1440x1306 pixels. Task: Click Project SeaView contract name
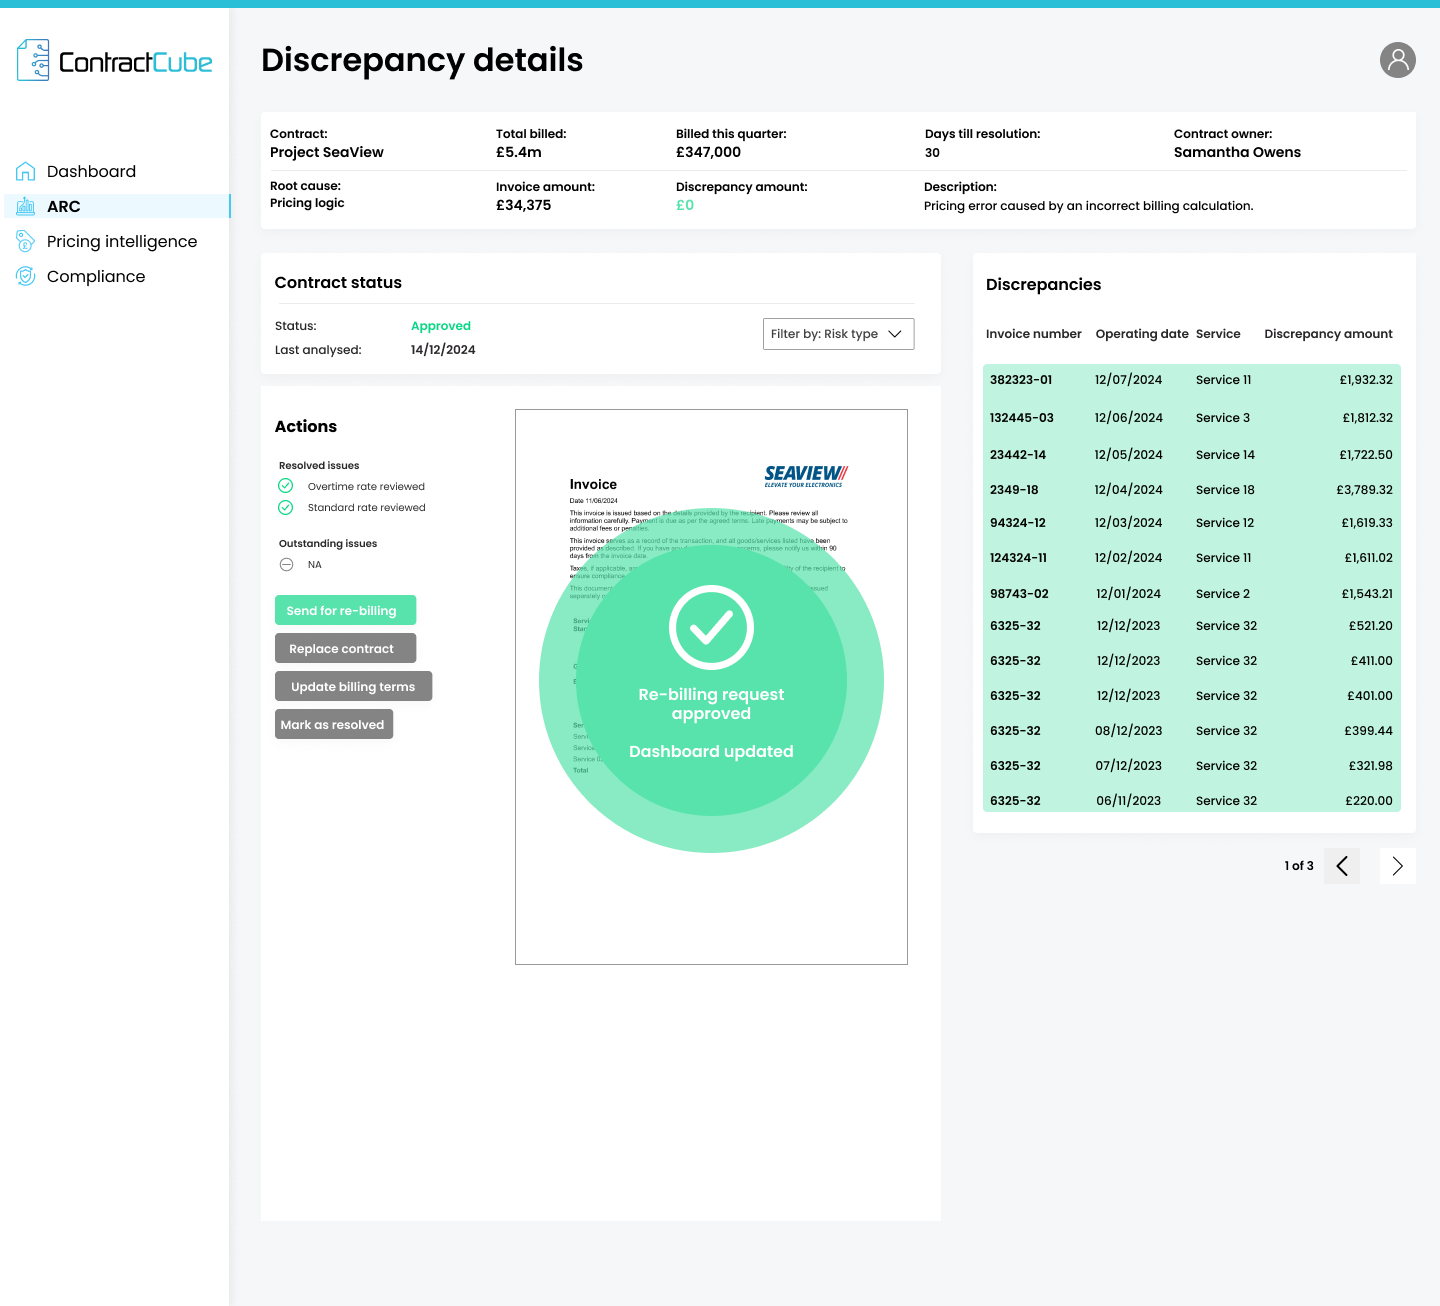click(327, 152)
